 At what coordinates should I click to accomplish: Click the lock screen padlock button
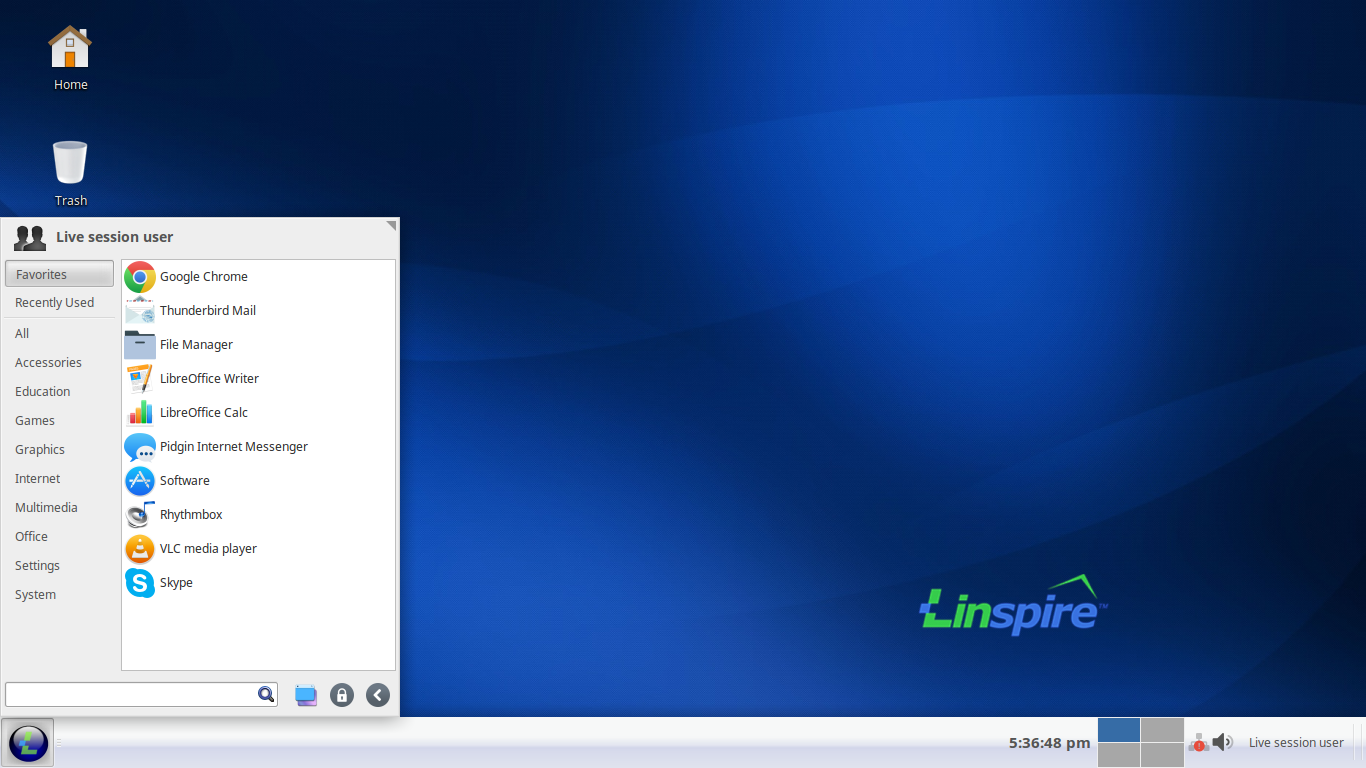[x=342, y=695]
